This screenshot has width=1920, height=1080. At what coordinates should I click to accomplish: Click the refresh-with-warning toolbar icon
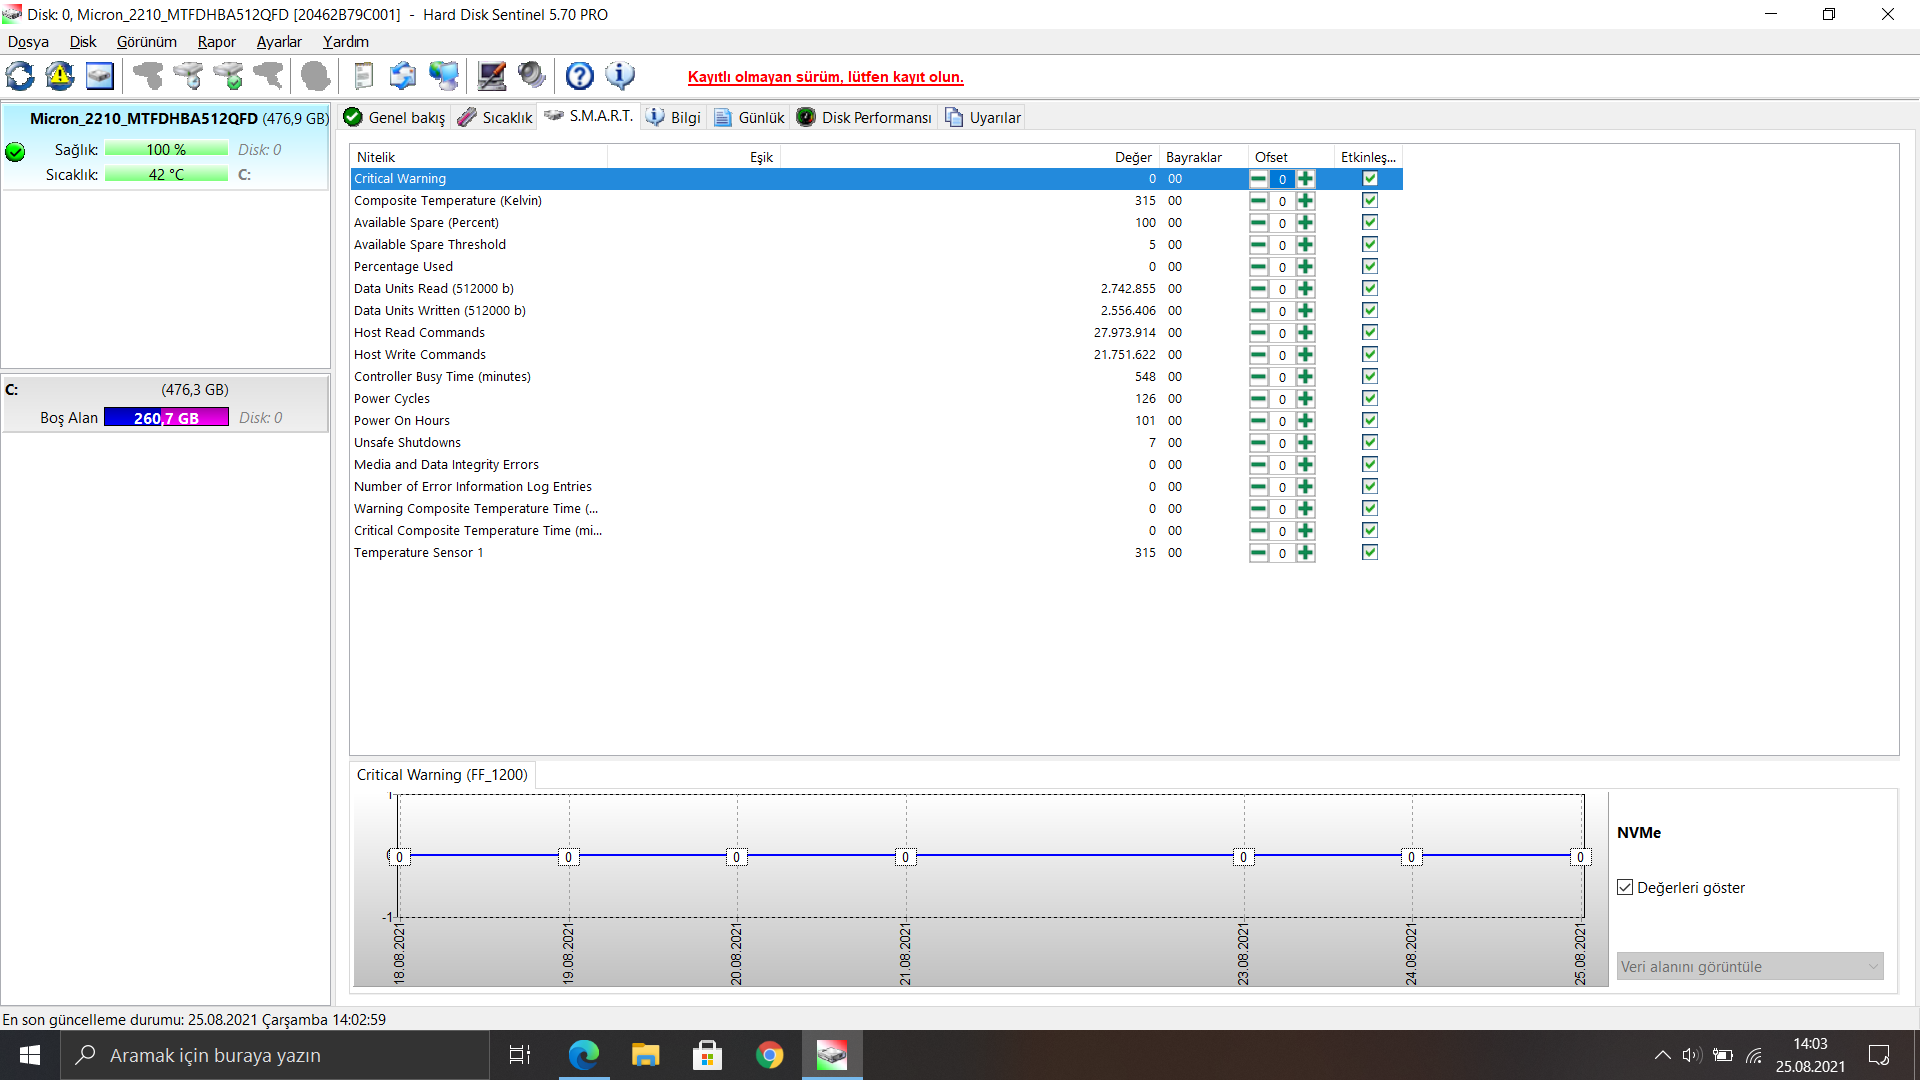click(60, 76)
